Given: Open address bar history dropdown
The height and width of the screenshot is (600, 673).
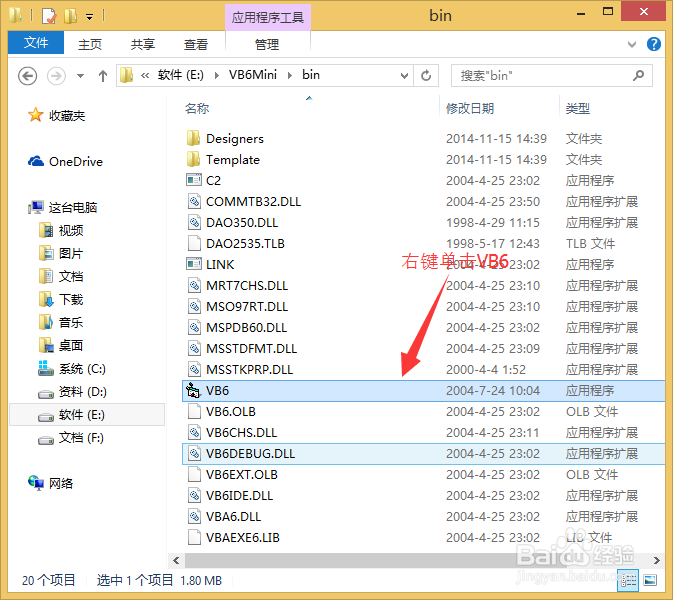Looking at the screenshot, I should 404,76.
